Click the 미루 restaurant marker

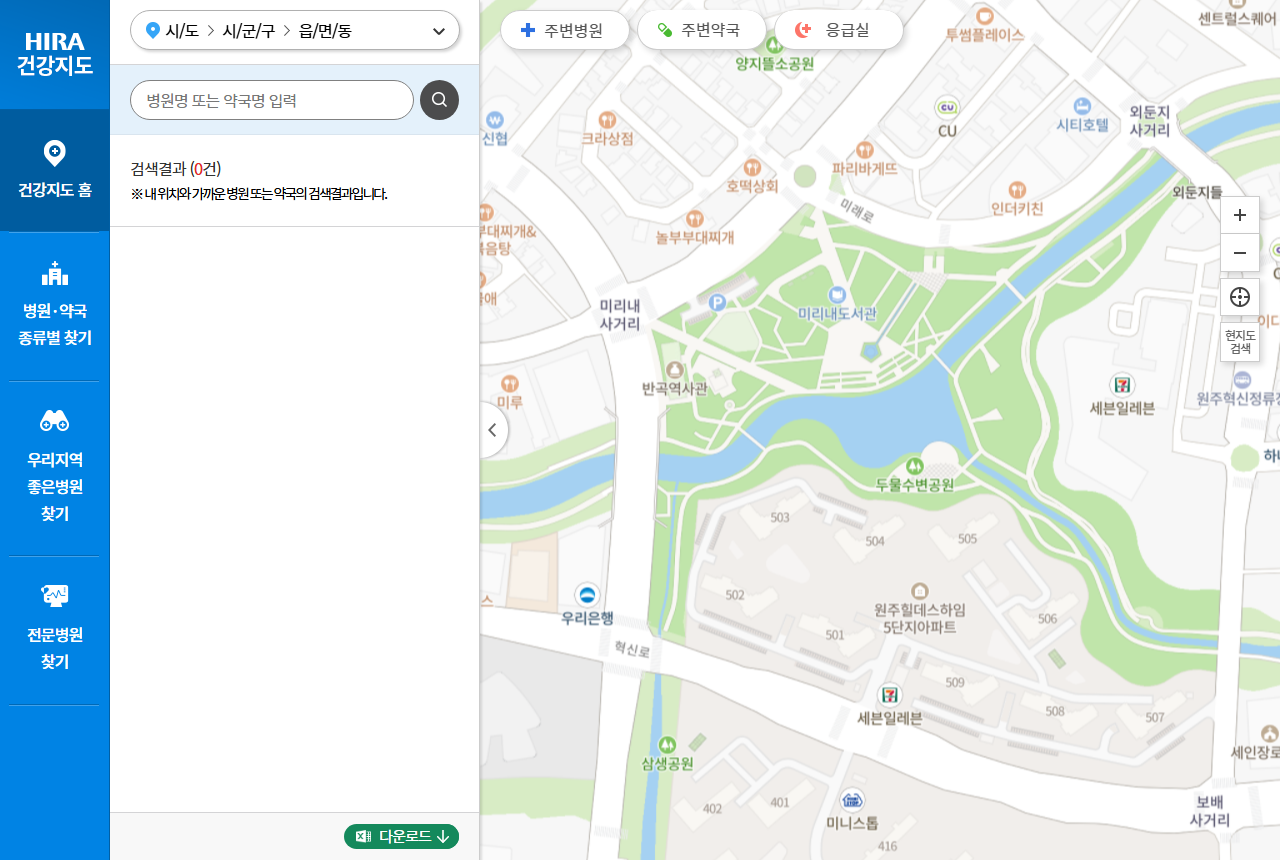click(510, 383)
